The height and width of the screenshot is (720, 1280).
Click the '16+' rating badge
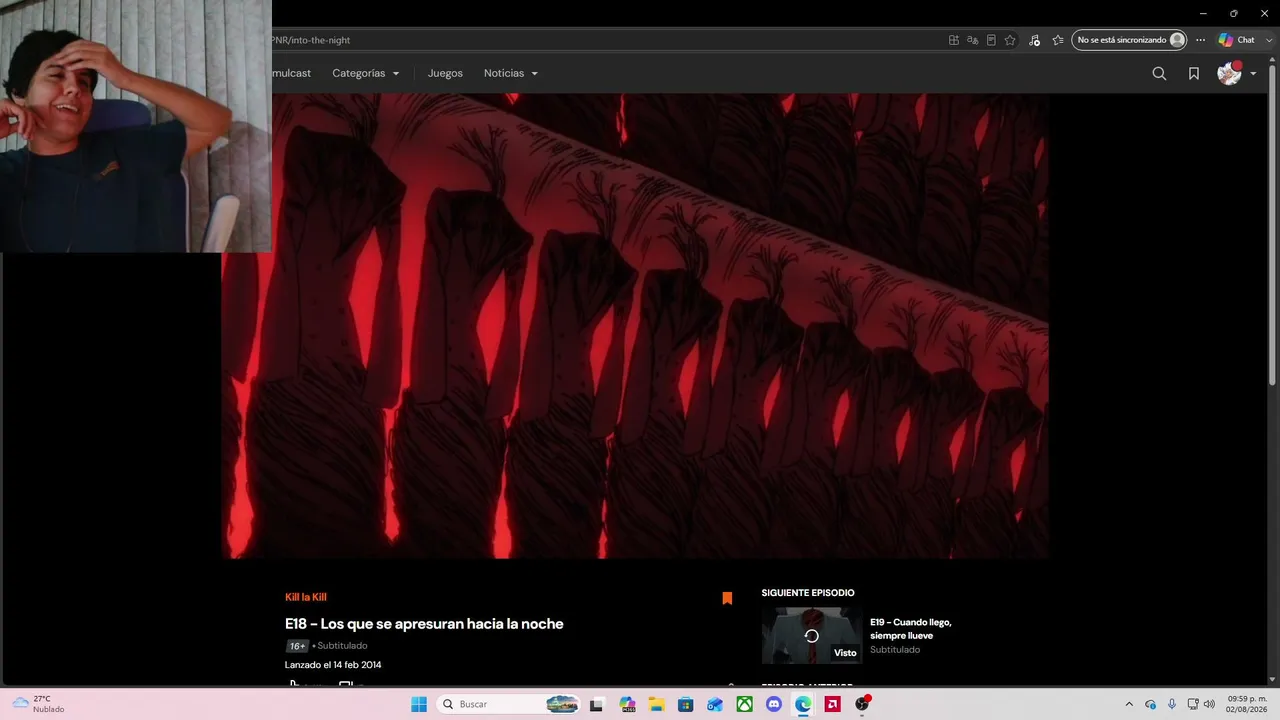[297, 646]
